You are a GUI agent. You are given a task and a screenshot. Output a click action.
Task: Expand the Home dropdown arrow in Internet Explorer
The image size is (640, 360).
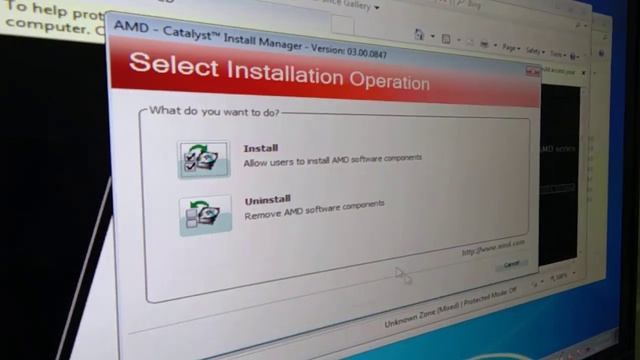(432, 36)
